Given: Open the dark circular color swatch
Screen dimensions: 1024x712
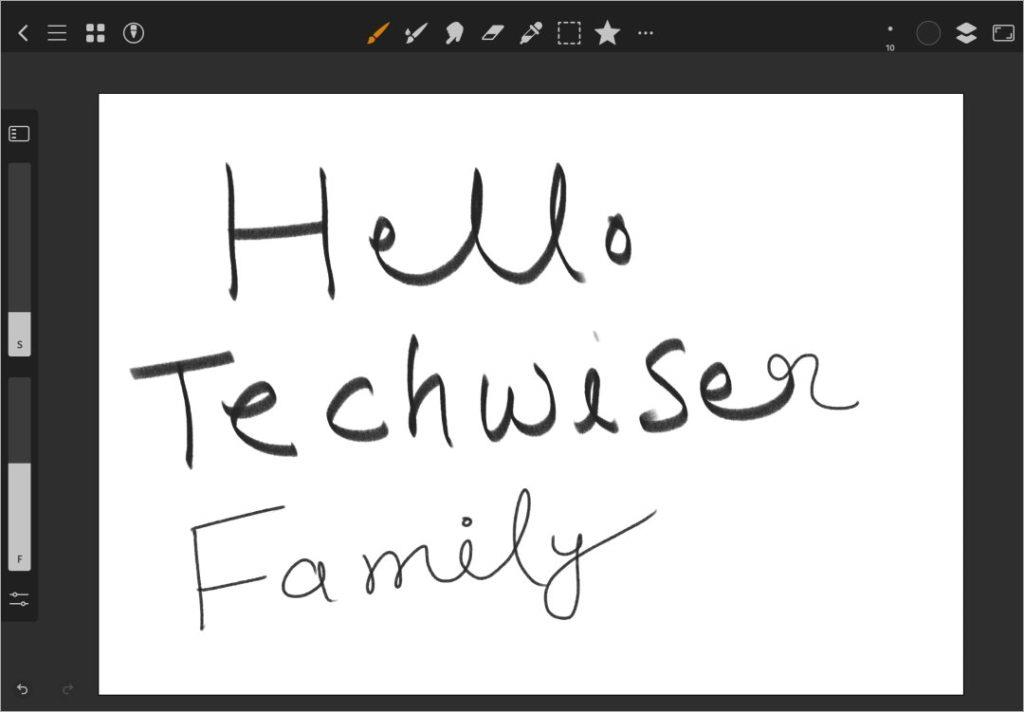Looking at the screenshot, I should (x=928, y=33).
